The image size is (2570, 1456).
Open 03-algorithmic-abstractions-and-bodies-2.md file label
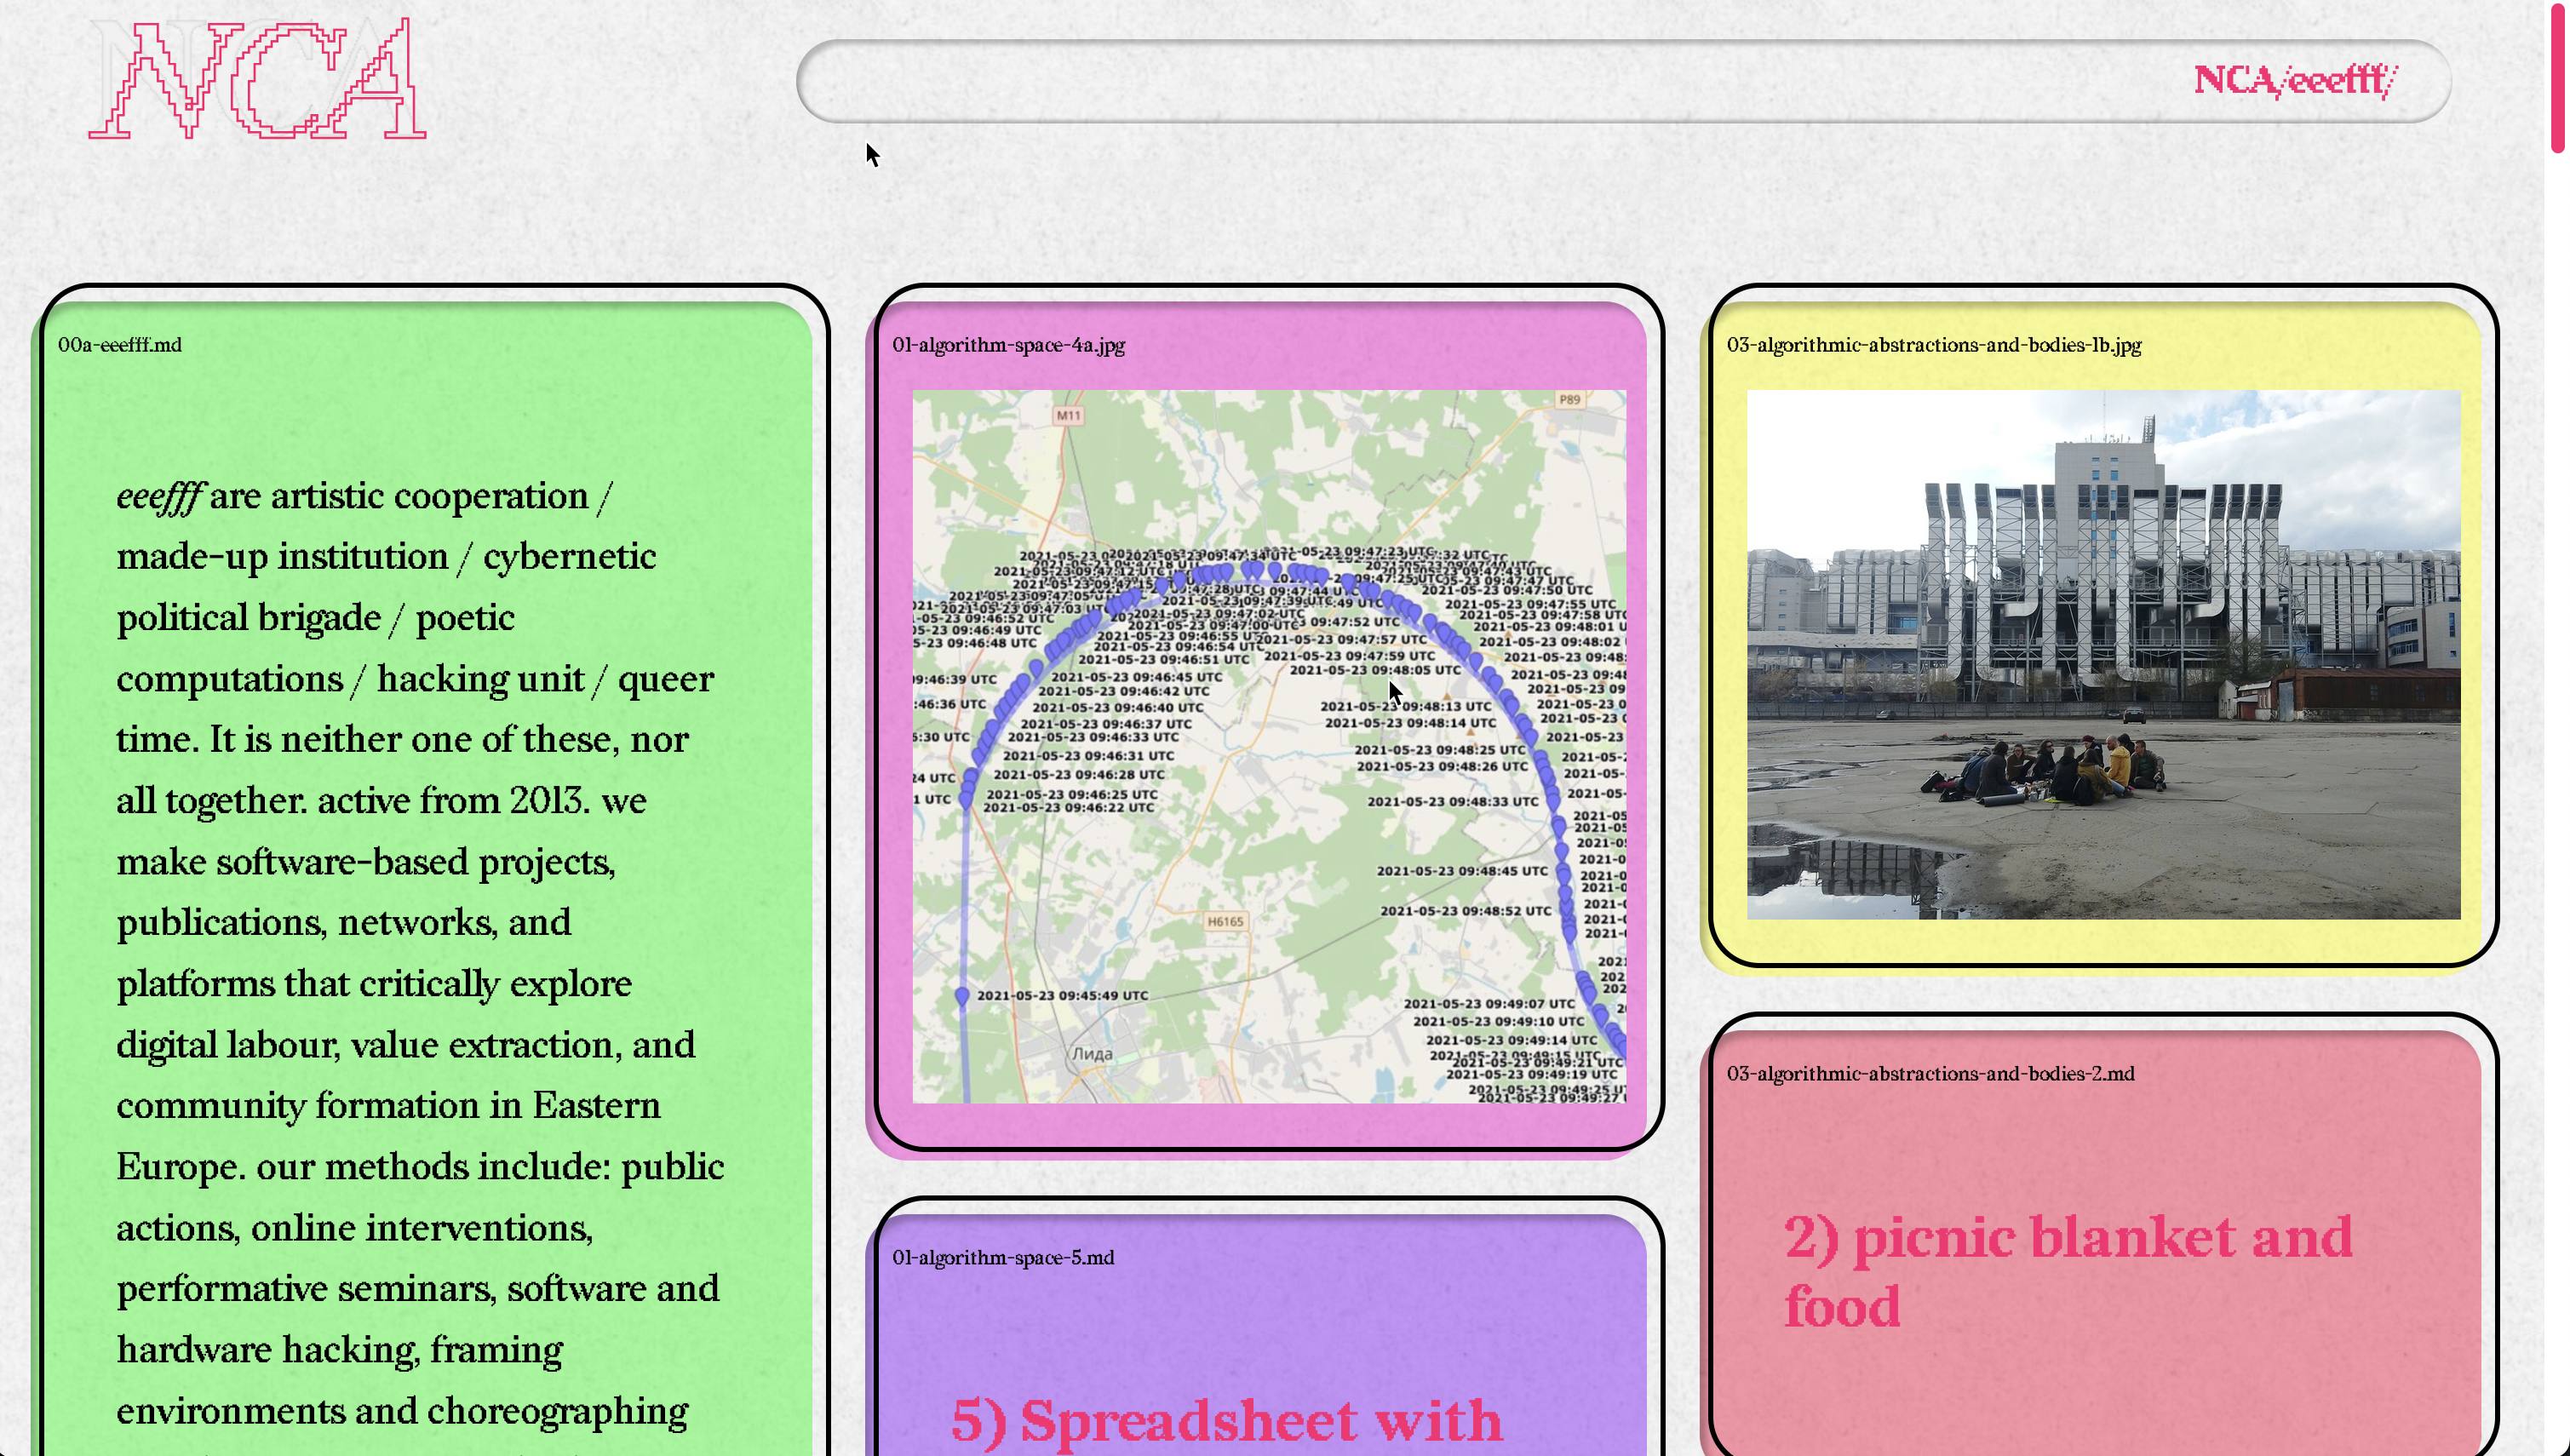(x=1930, y=1073)
